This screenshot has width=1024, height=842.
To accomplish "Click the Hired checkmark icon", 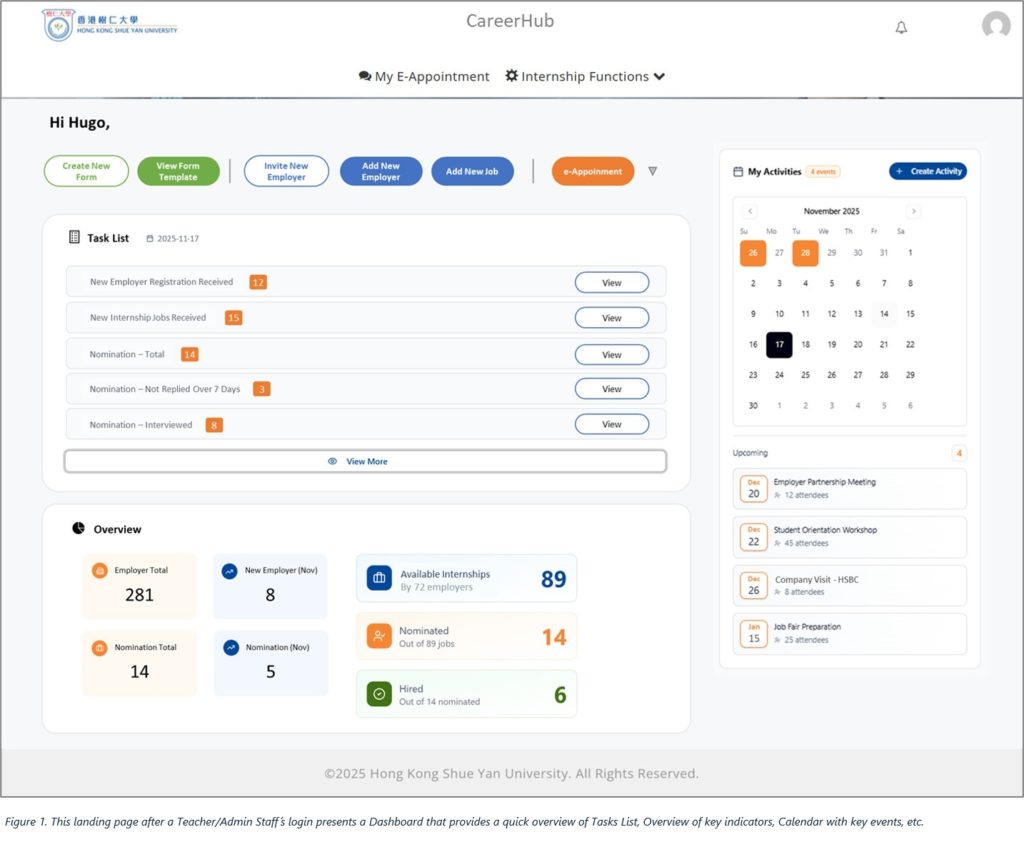I will tap(379, 694).
